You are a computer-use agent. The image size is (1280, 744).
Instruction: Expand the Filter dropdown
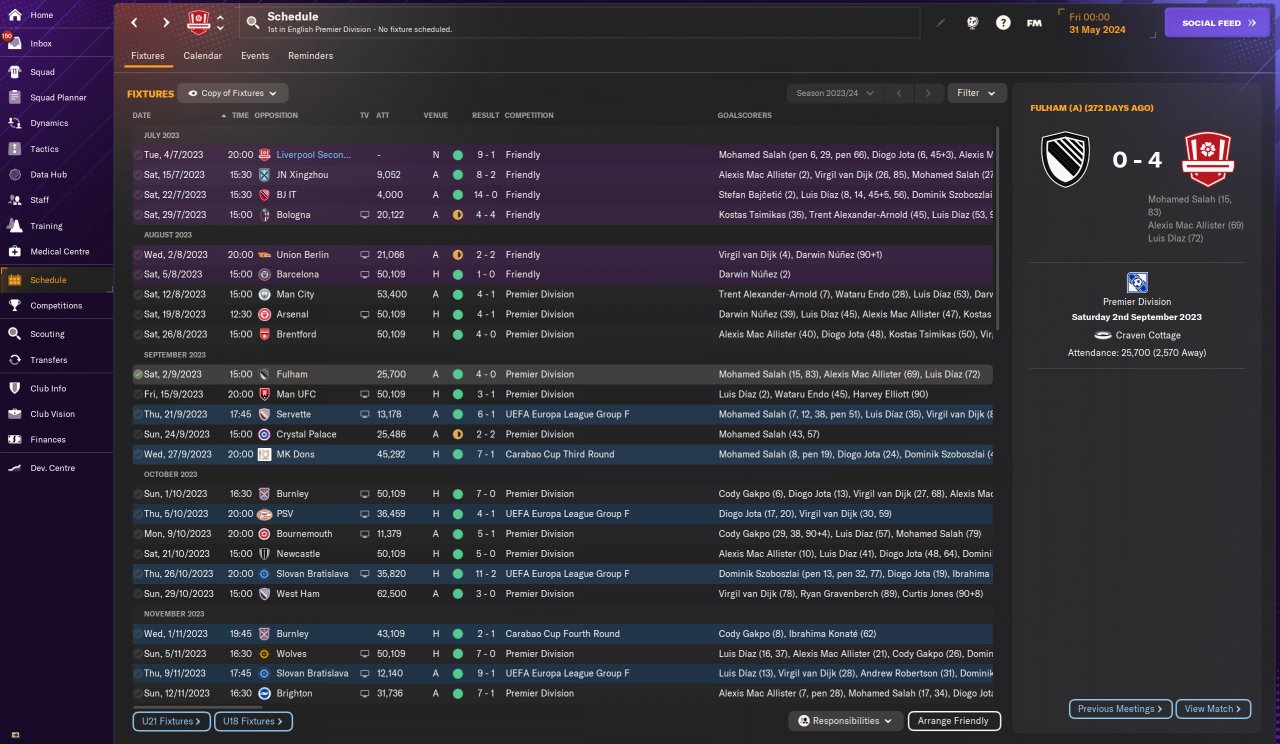coord(976,93)
